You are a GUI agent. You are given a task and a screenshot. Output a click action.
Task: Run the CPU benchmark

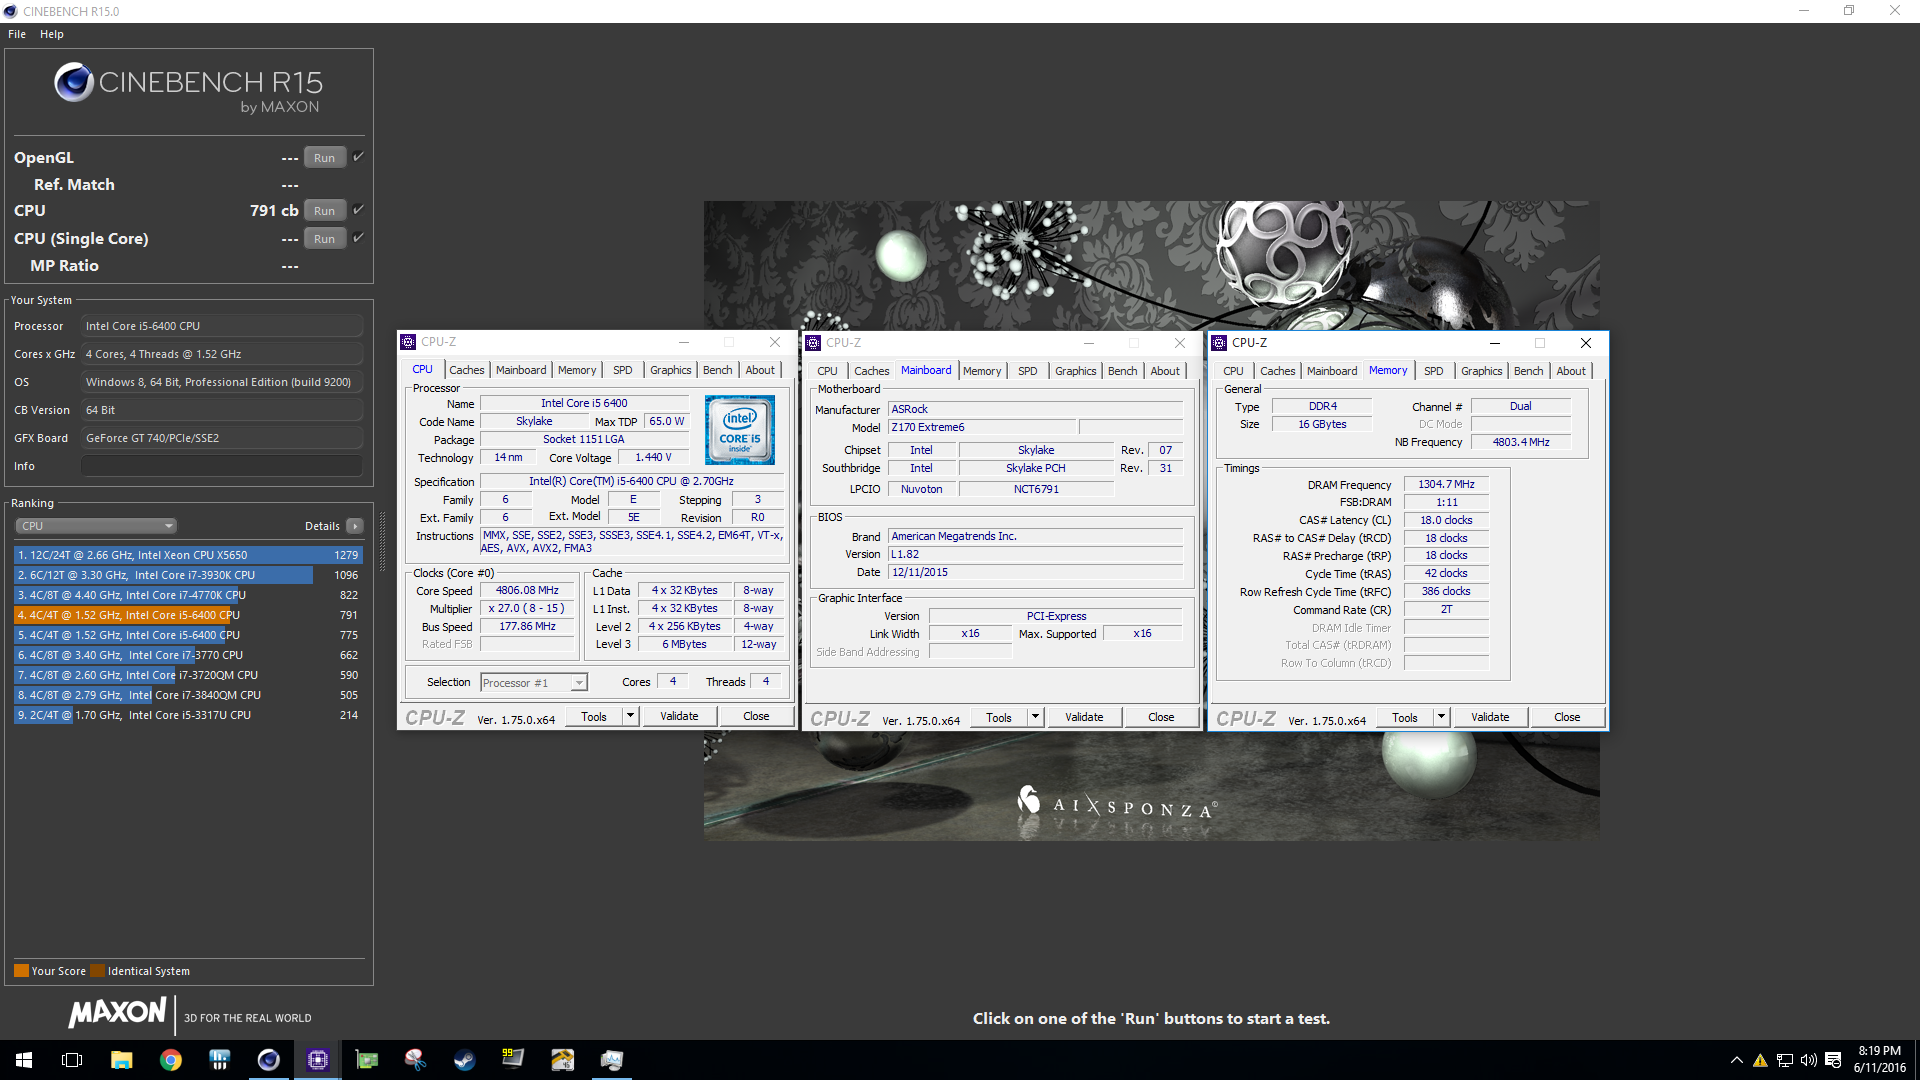pos(324,211)
